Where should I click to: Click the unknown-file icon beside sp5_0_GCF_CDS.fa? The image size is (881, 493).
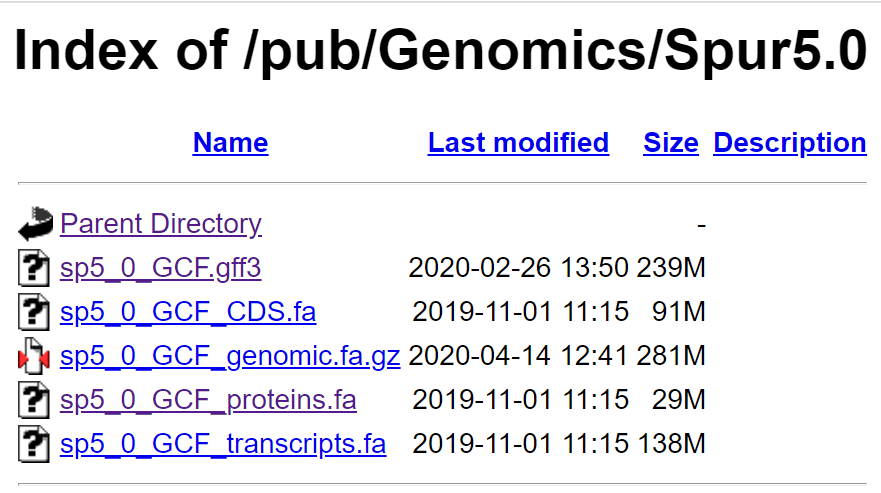pos(34,311)
